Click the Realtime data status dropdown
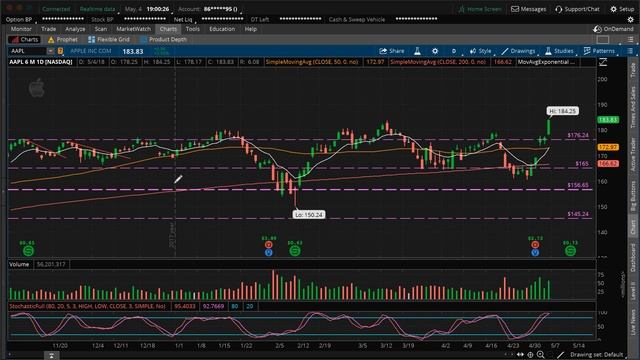 pyautogui.click(x=98, y=9)
